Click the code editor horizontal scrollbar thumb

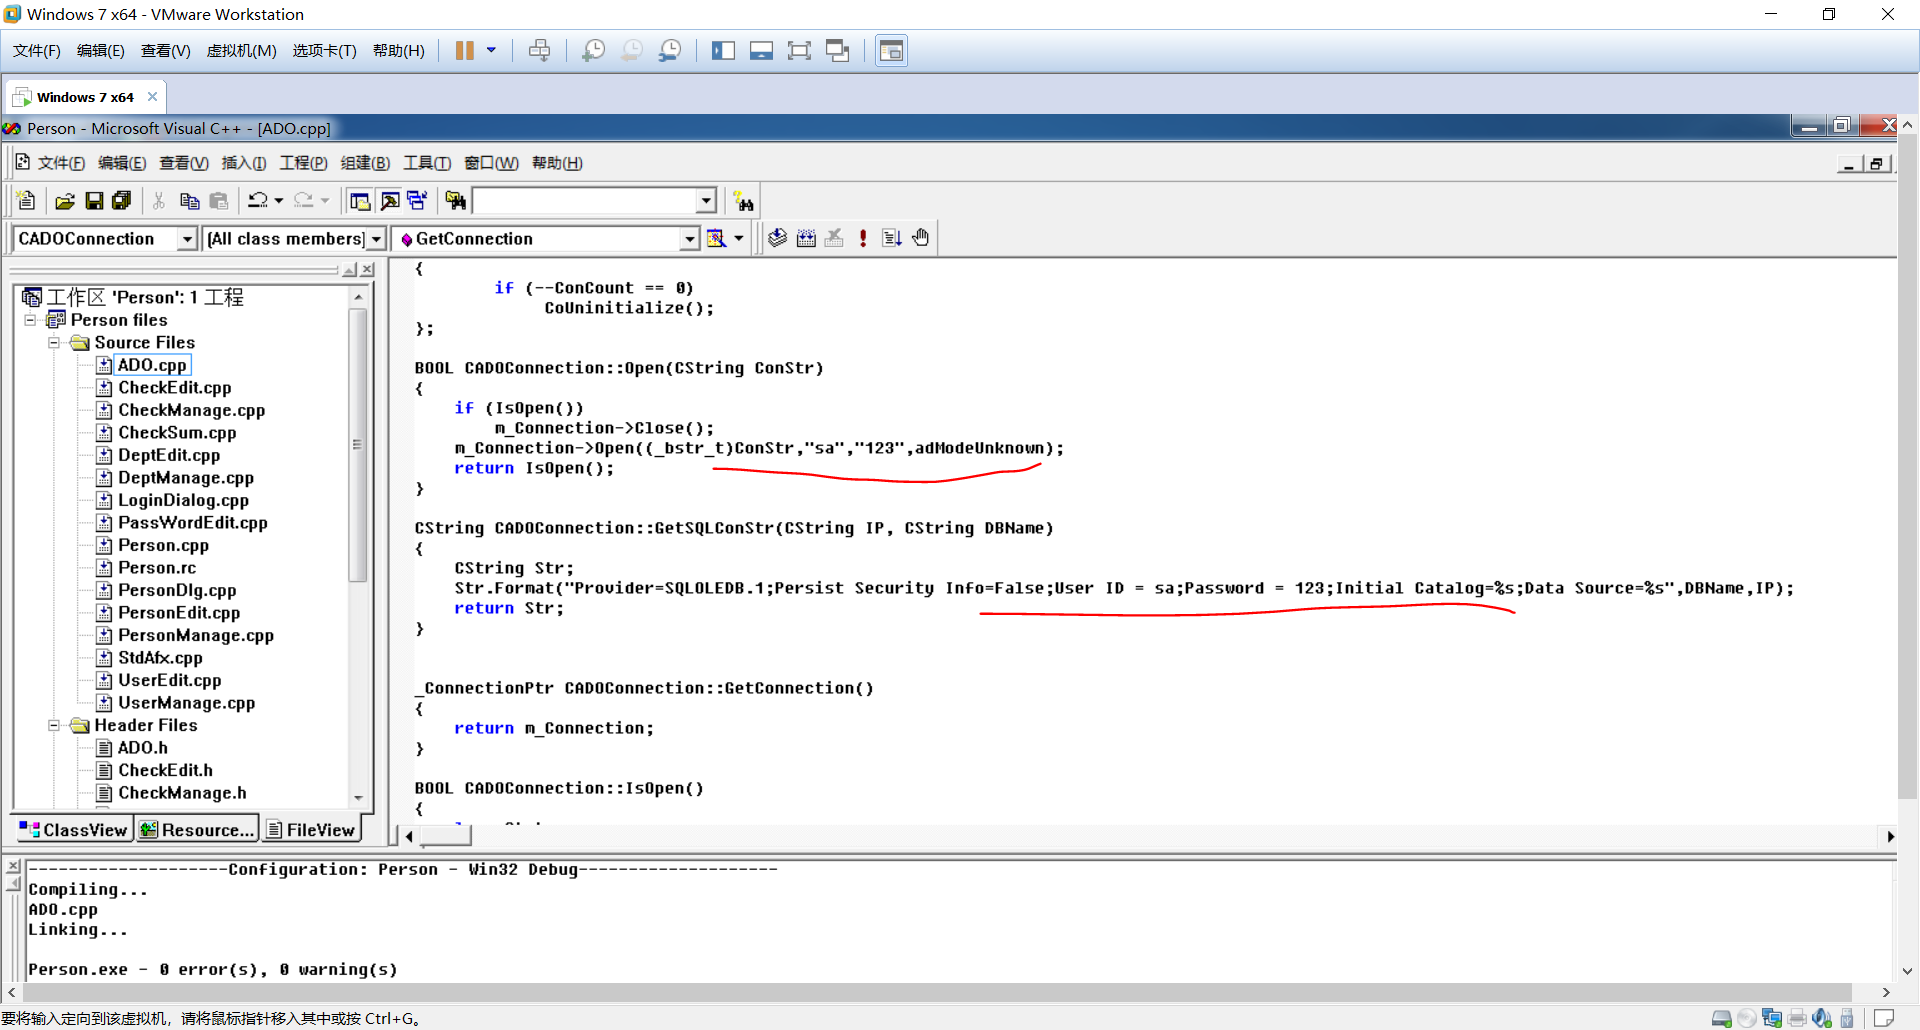(445, 836)
